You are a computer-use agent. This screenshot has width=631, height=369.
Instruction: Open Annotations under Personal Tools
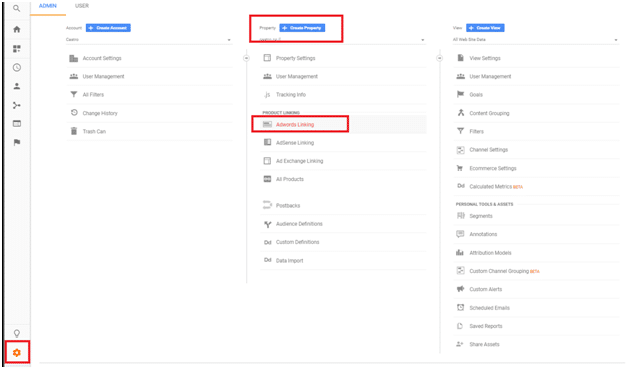coord(536,234)
